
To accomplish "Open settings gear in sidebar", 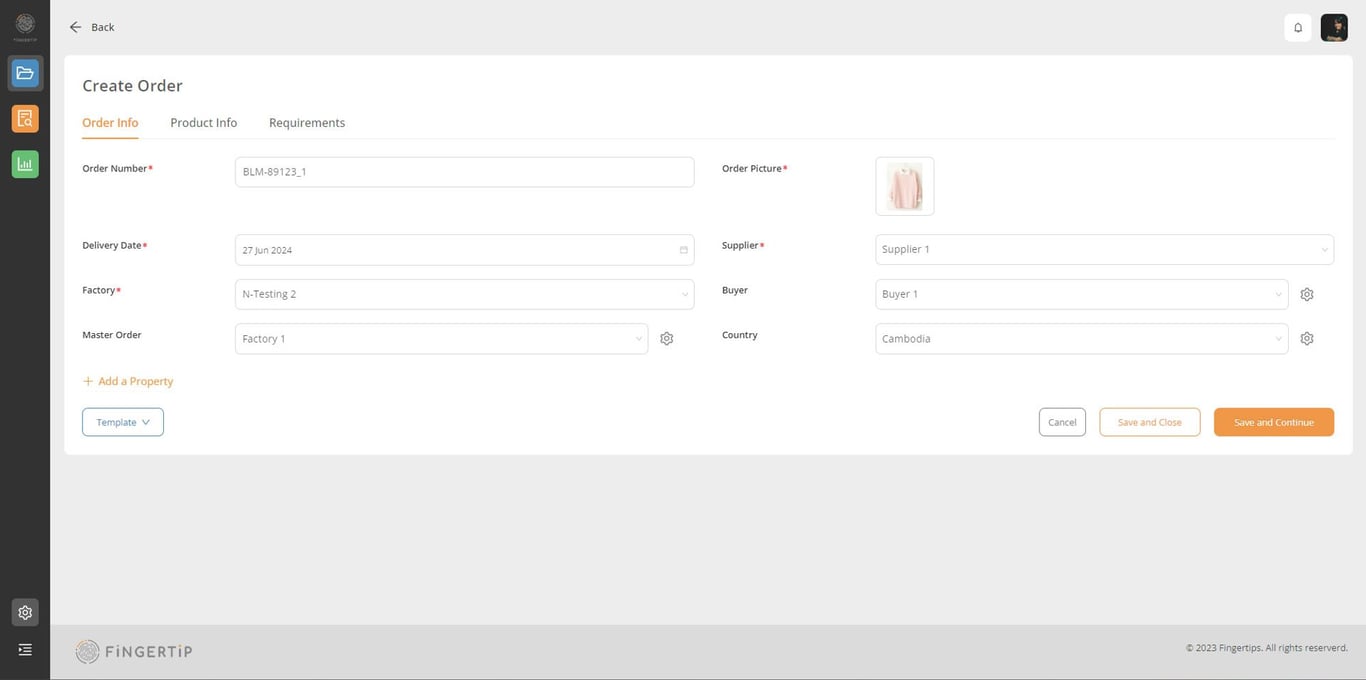I will (x=25, y=612).
